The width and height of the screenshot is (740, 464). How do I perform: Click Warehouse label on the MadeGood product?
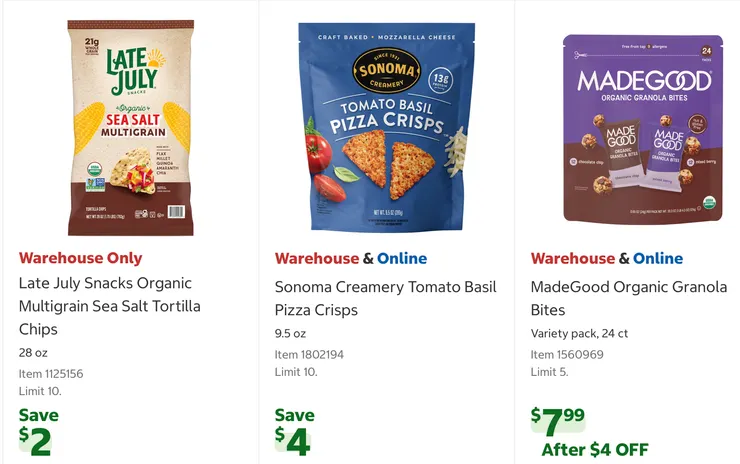[572, 258]
